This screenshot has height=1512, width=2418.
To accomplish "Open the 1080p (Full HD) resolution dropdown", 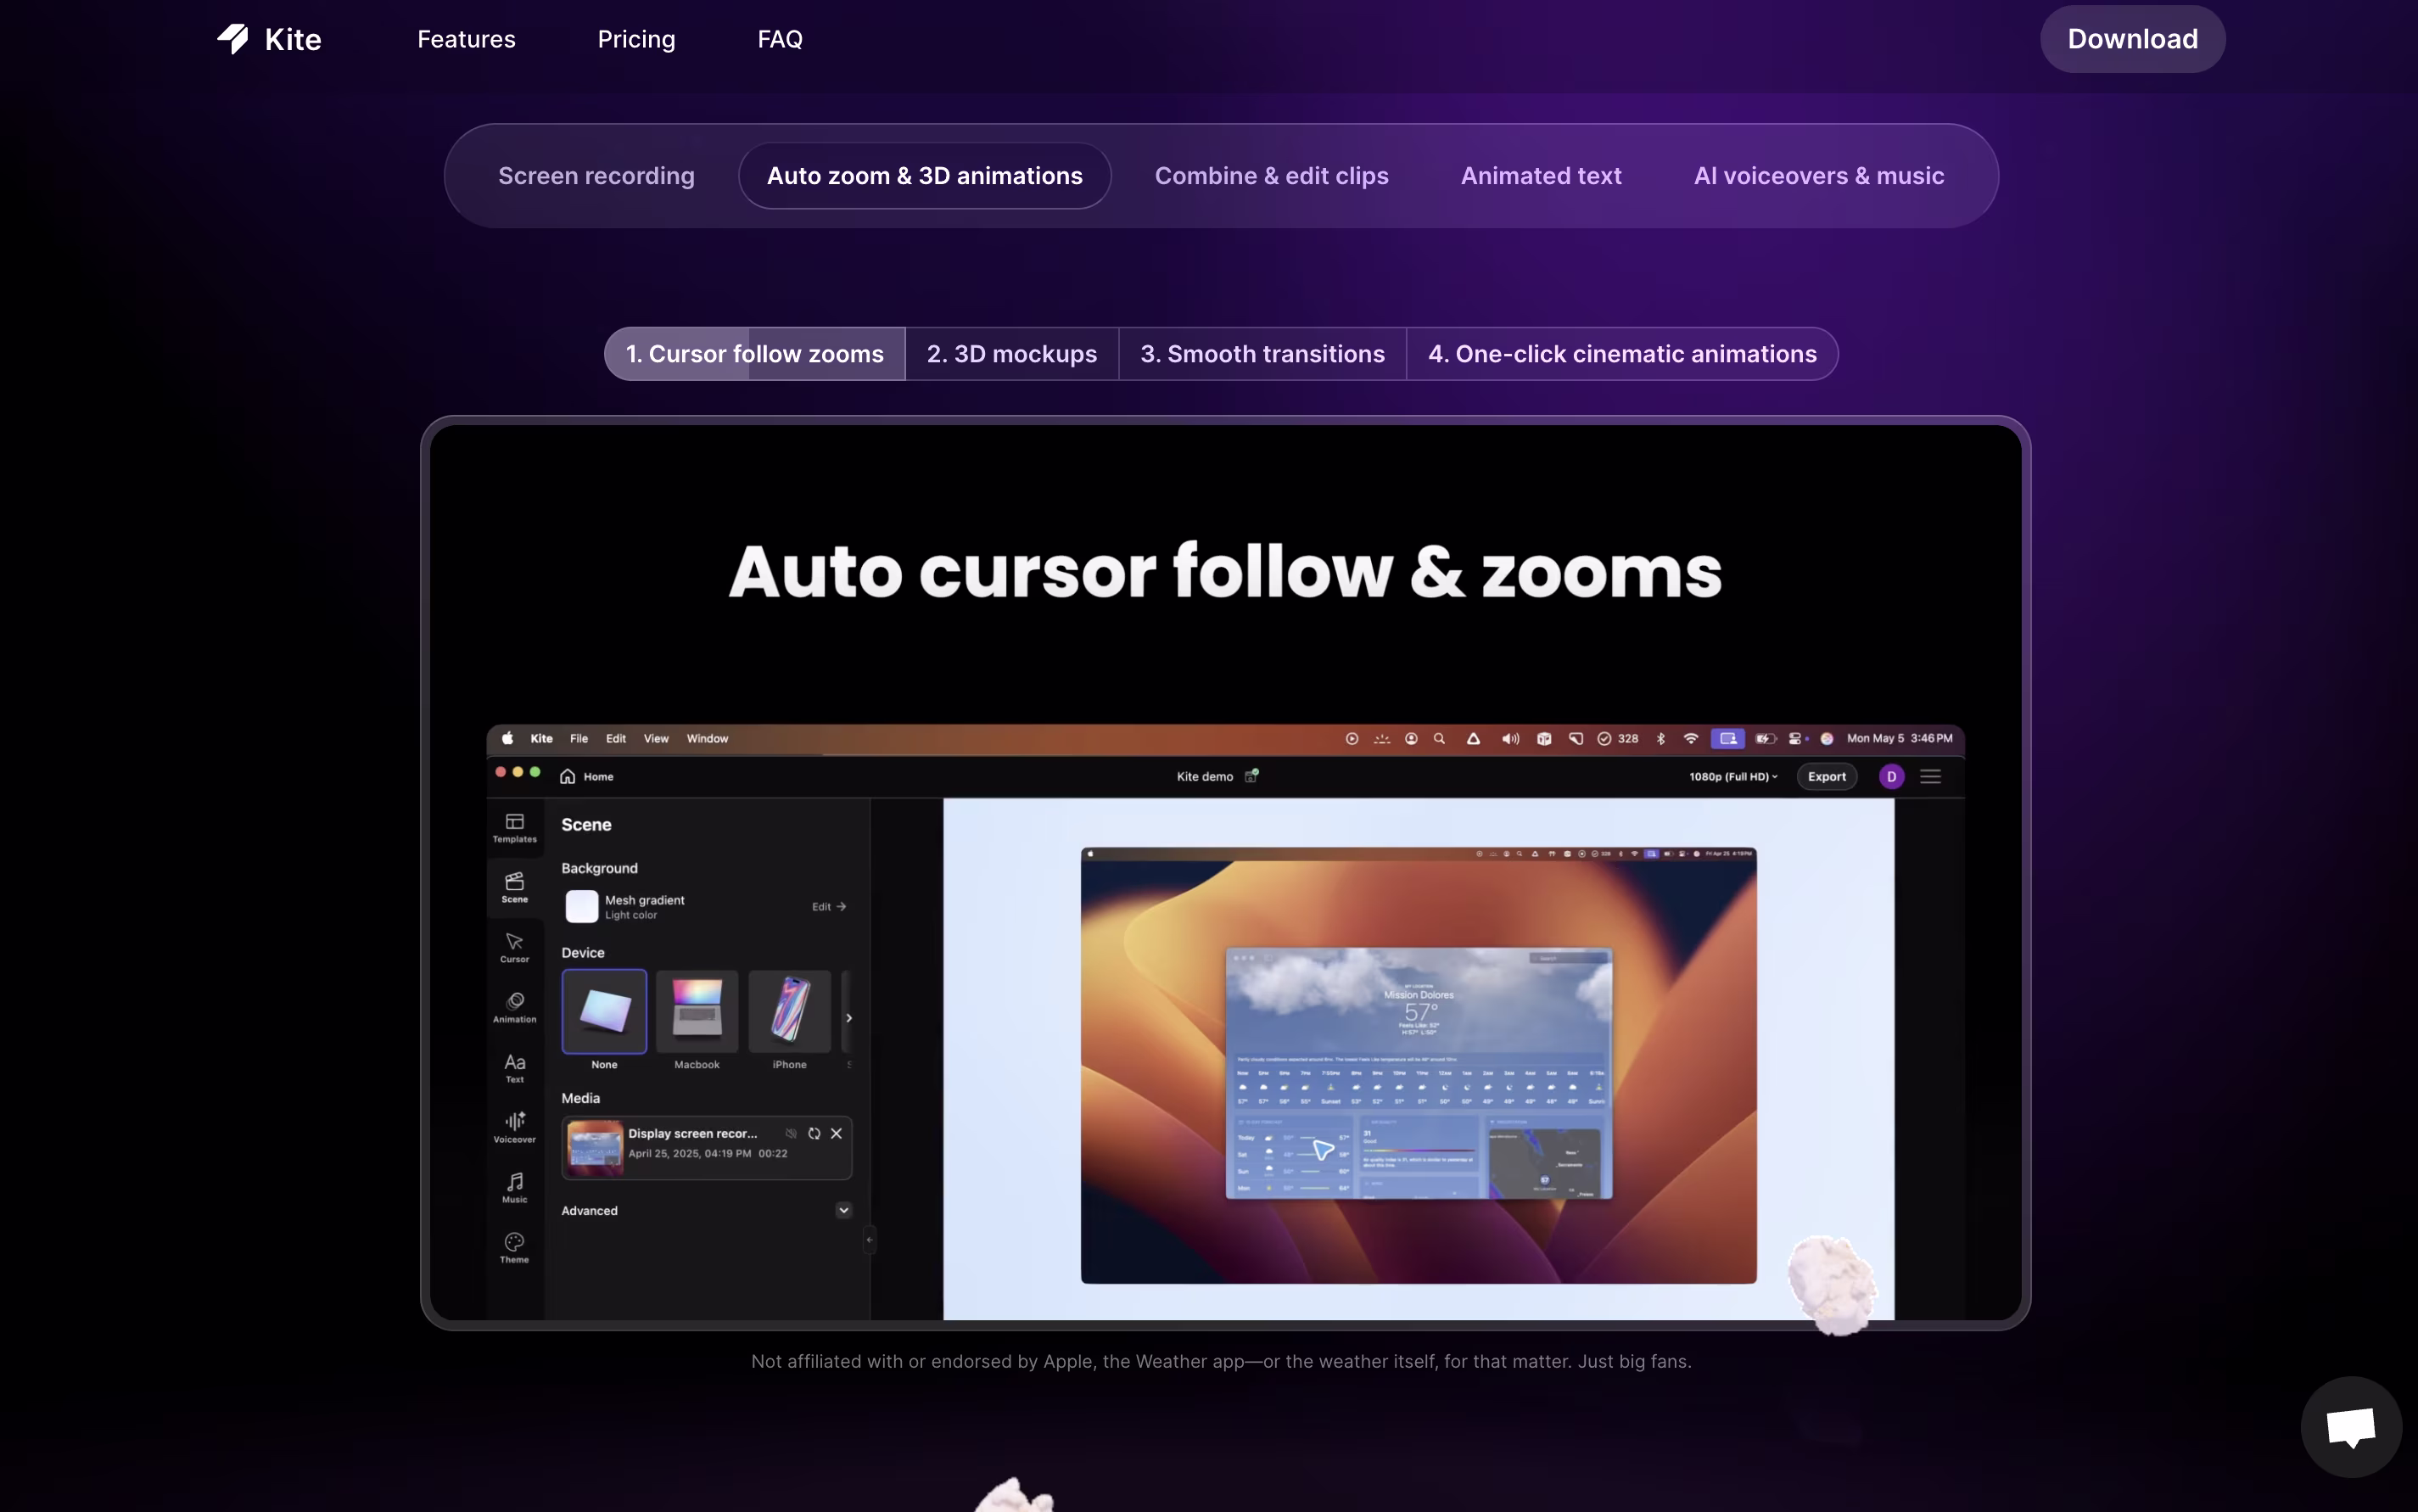I will coord(1733,776).
